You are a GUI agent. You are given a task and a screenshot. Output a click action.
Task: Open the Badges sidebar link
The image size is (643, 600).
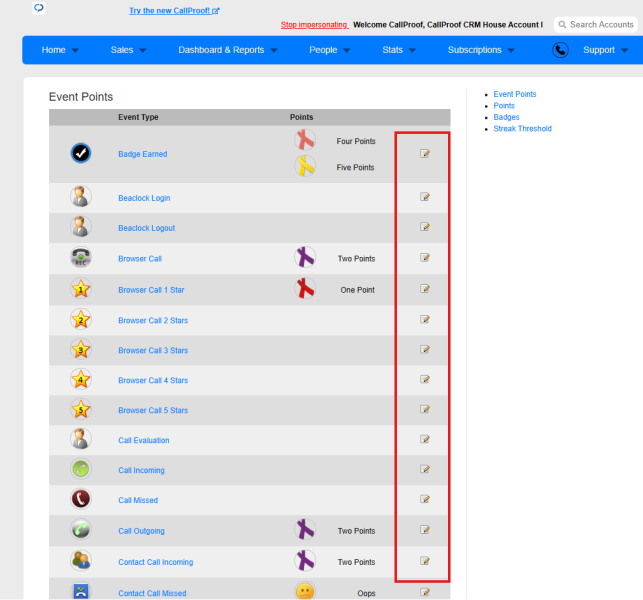tap(506, 117)
